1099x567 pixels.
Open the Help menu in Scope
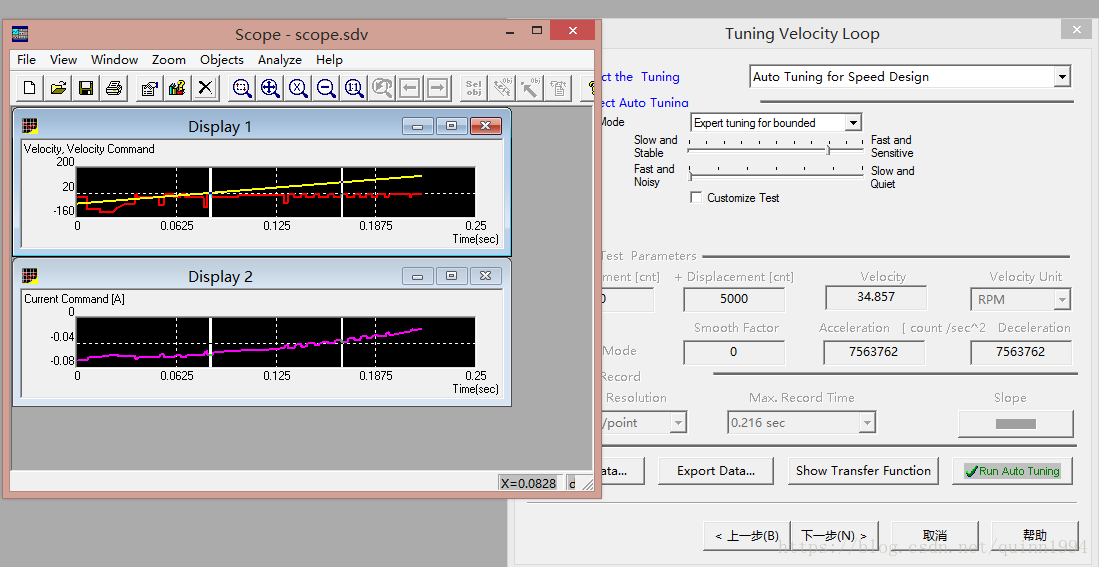(x=329, y=60)
